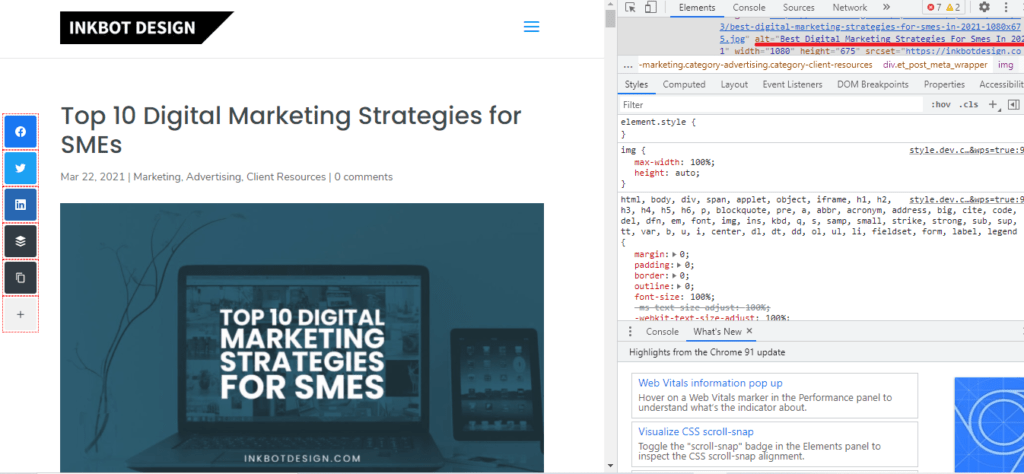Switch to the Elements panel tab
1024x474 pixels.
pos(697,8)
